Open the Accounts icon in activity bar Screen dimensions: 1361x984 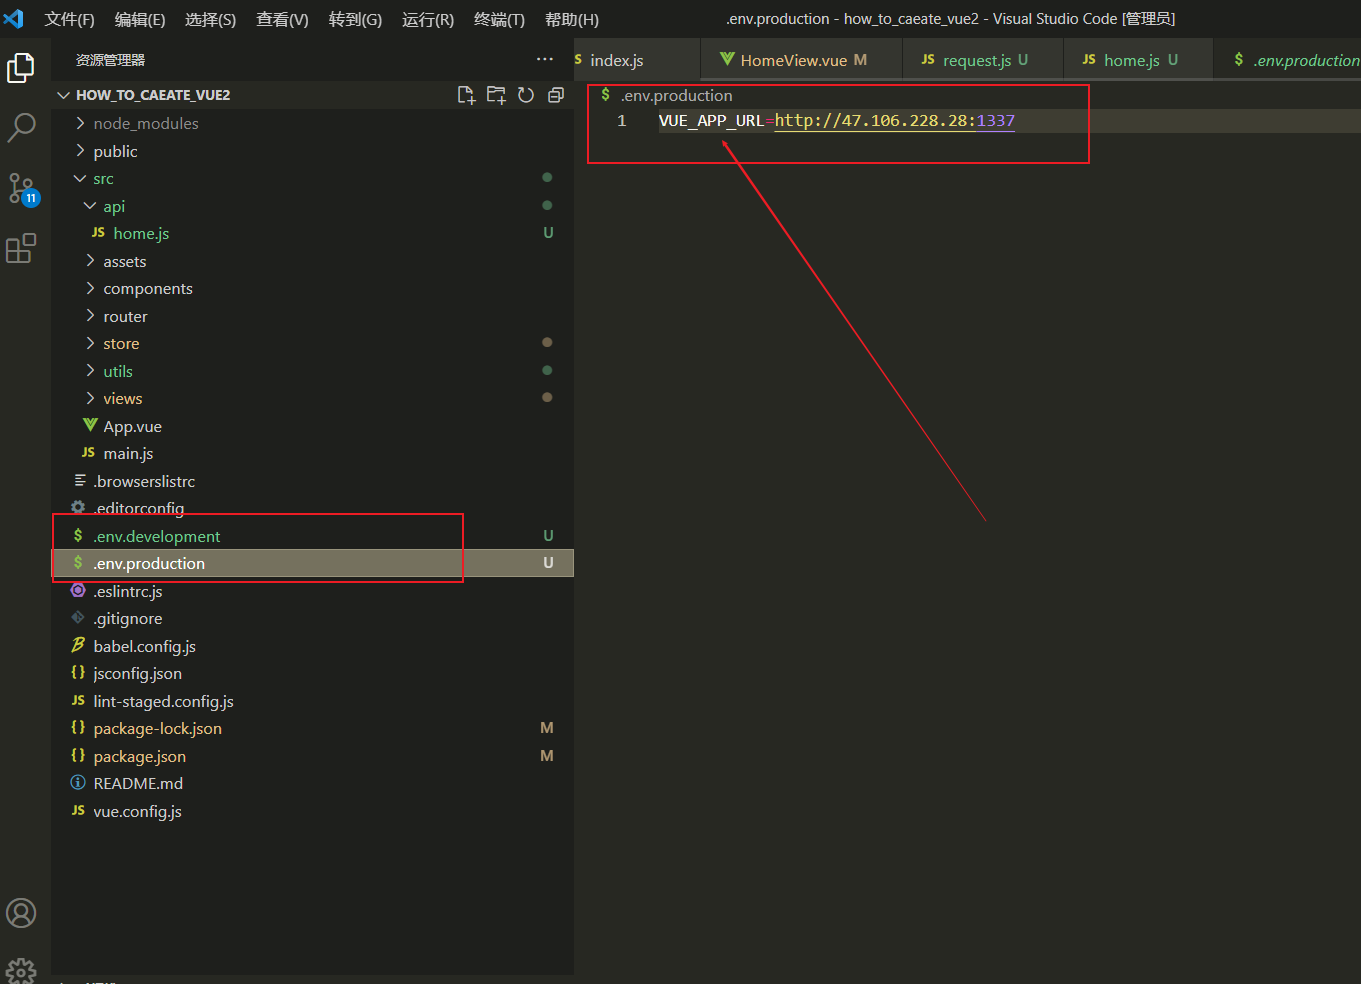click(x=21, y=913)
